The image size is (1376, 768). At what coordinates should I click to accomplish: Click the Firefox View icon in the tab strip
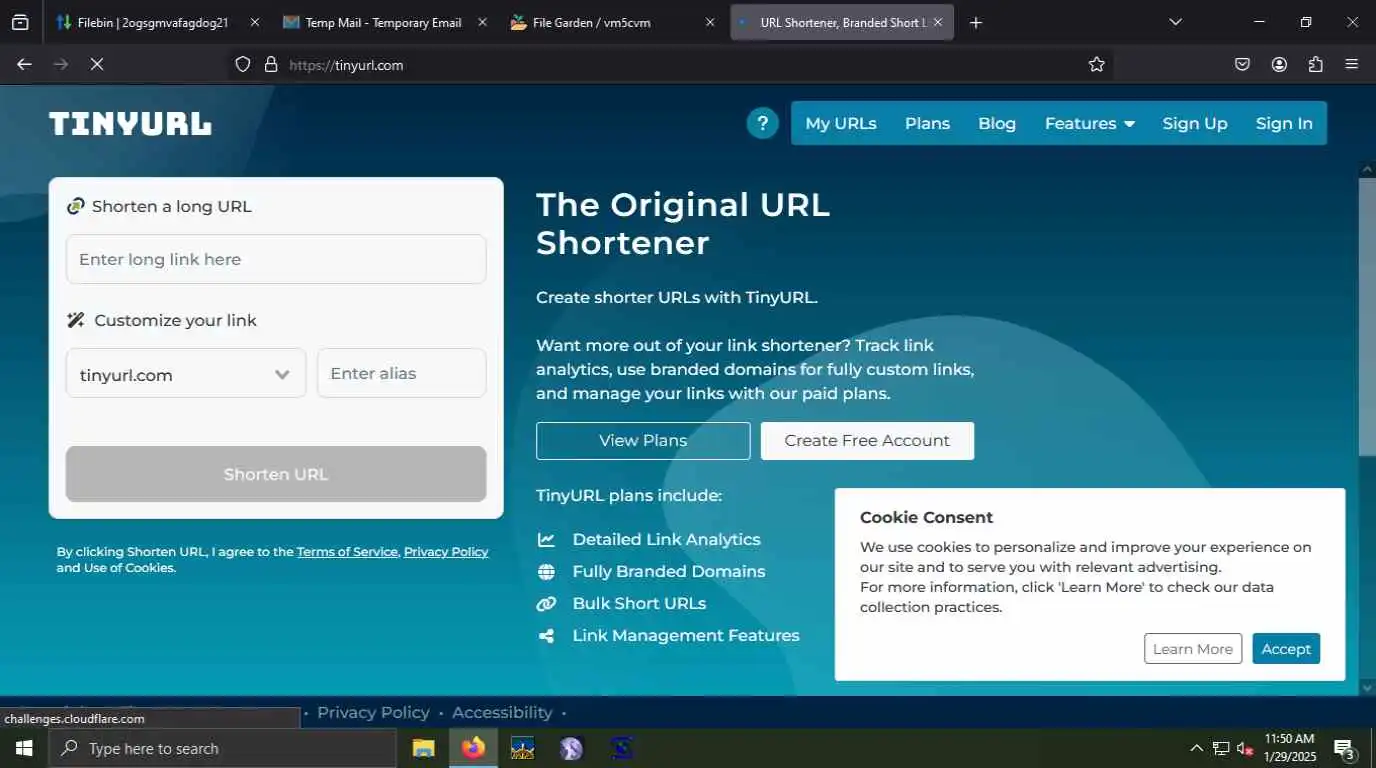(x=20, y=22)
